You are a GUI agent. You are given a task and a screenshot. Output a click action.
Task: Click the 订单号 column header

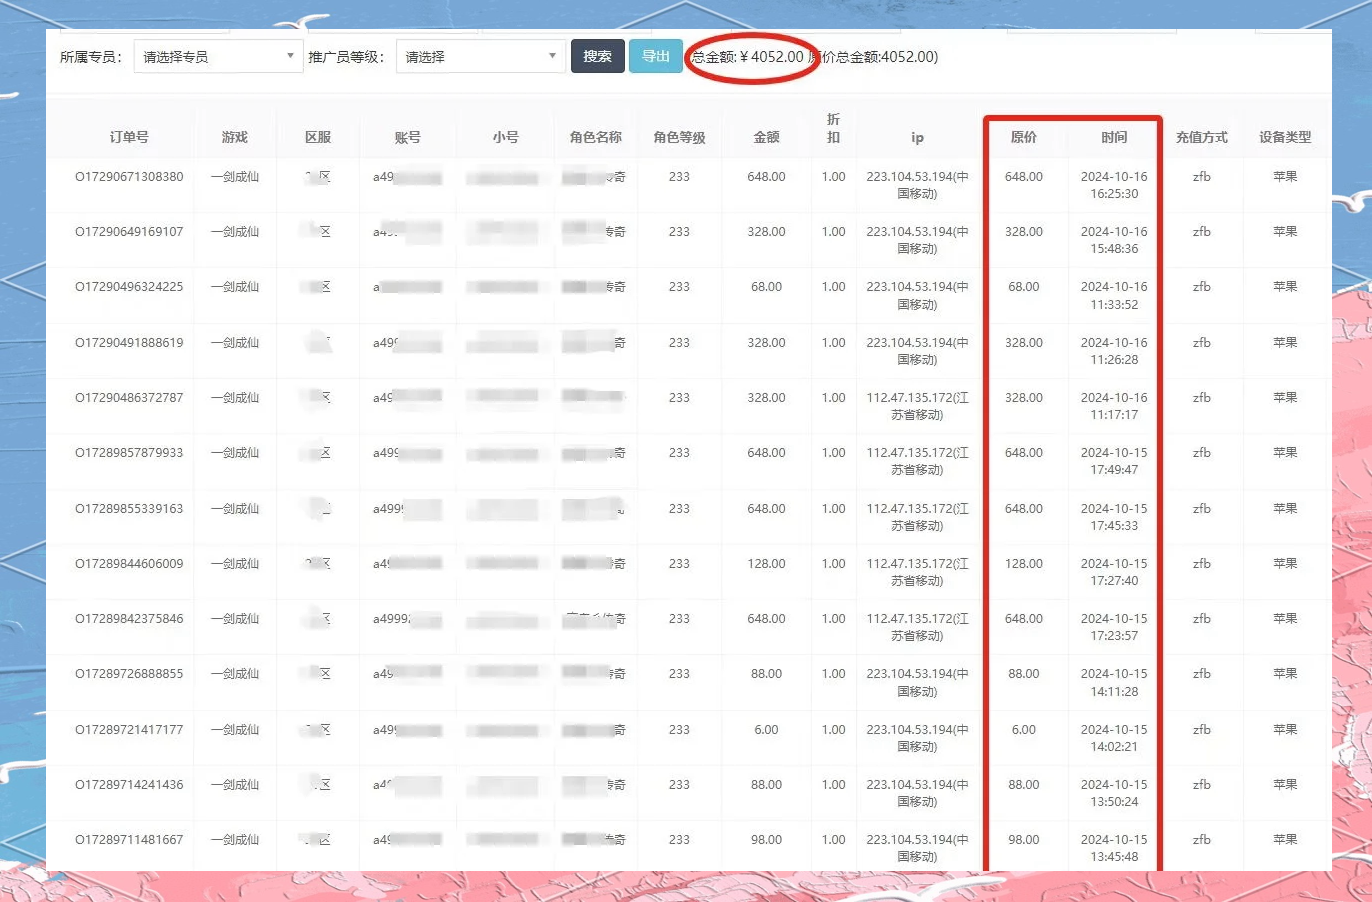click(x=129, y=137)
